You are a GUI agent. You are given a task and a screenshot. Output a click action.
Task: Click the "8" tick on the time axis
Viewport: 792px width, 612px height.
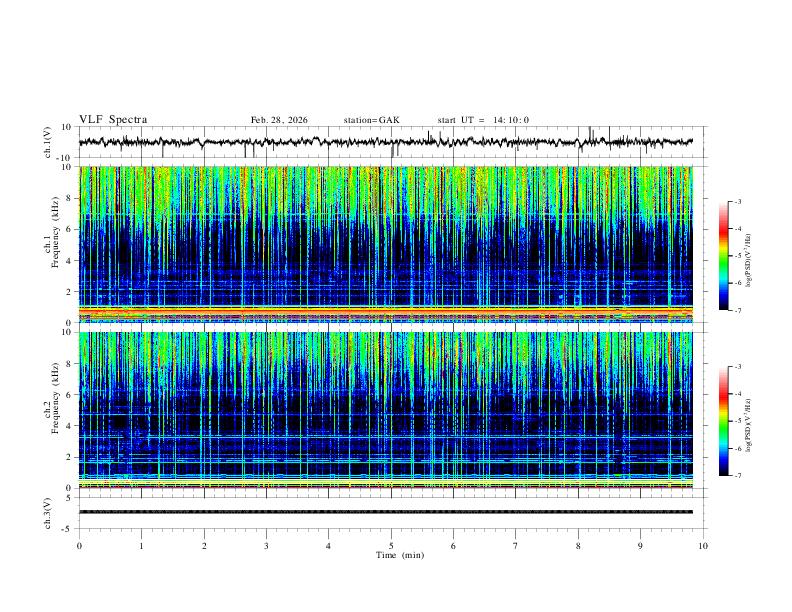coord(578,546)
